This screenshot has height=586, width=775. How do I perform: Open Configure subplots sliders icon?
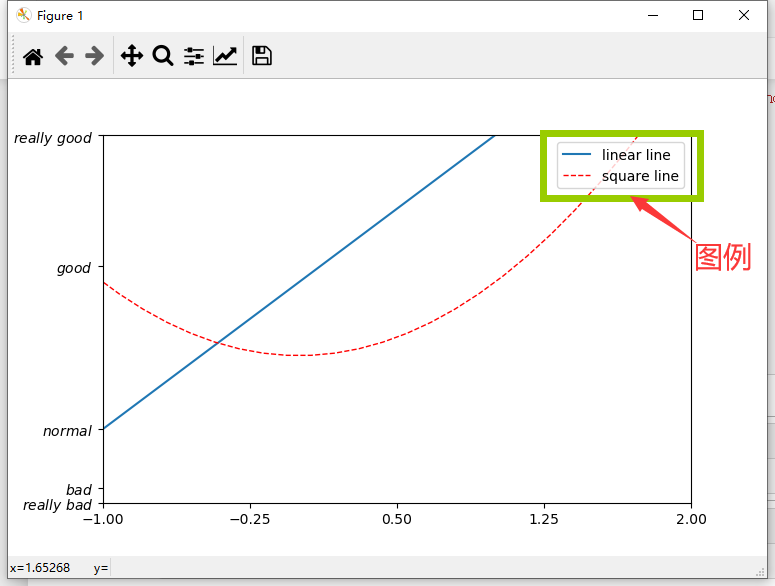(194, 56)
